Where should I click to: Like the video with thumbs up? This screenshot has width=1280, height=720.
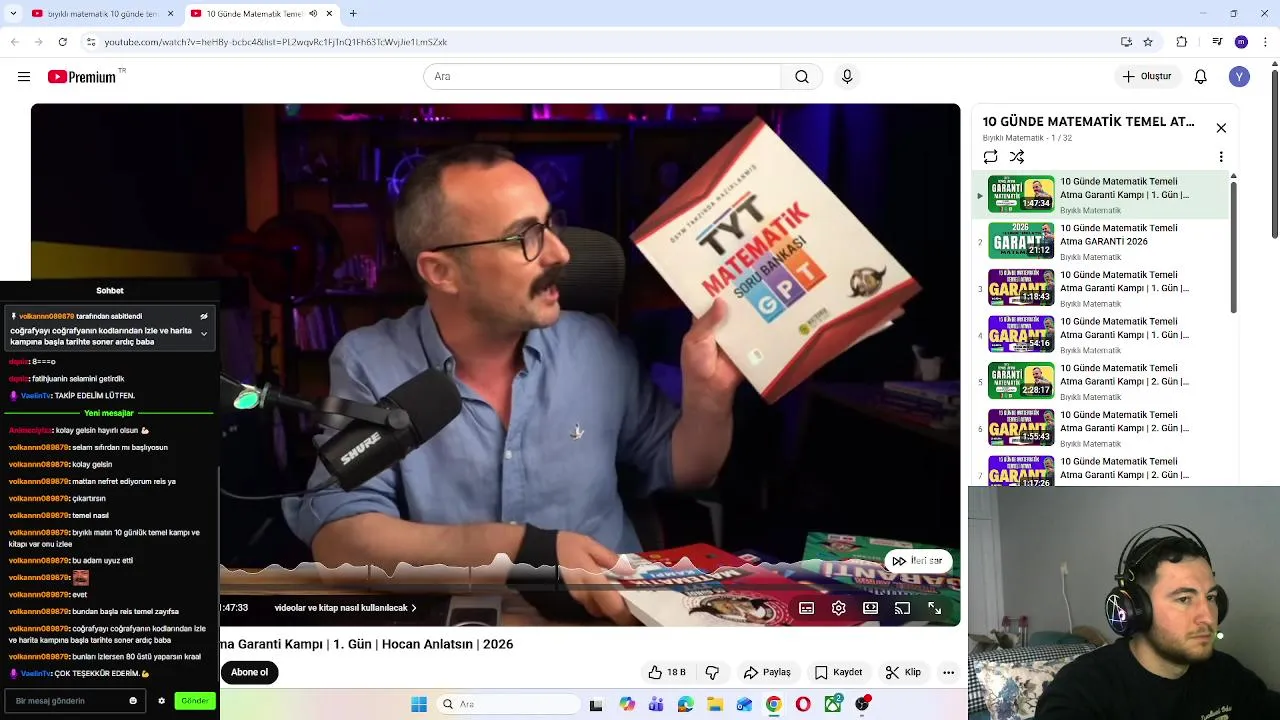[x=668, y=672]
